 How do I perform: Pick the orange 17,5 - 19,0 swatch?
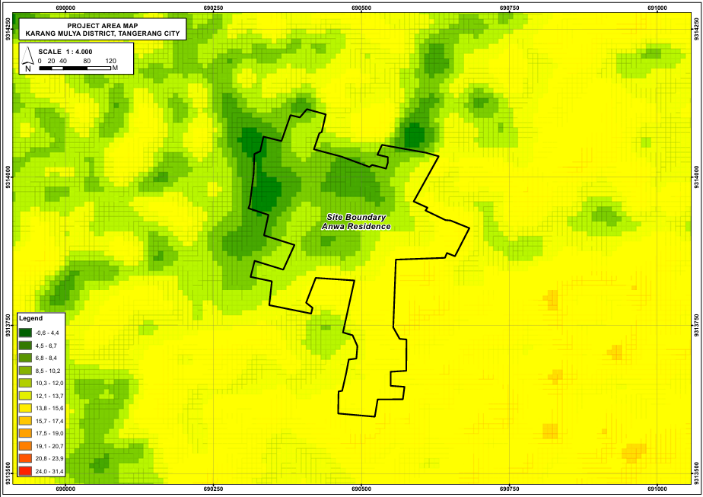coord(25,433)
